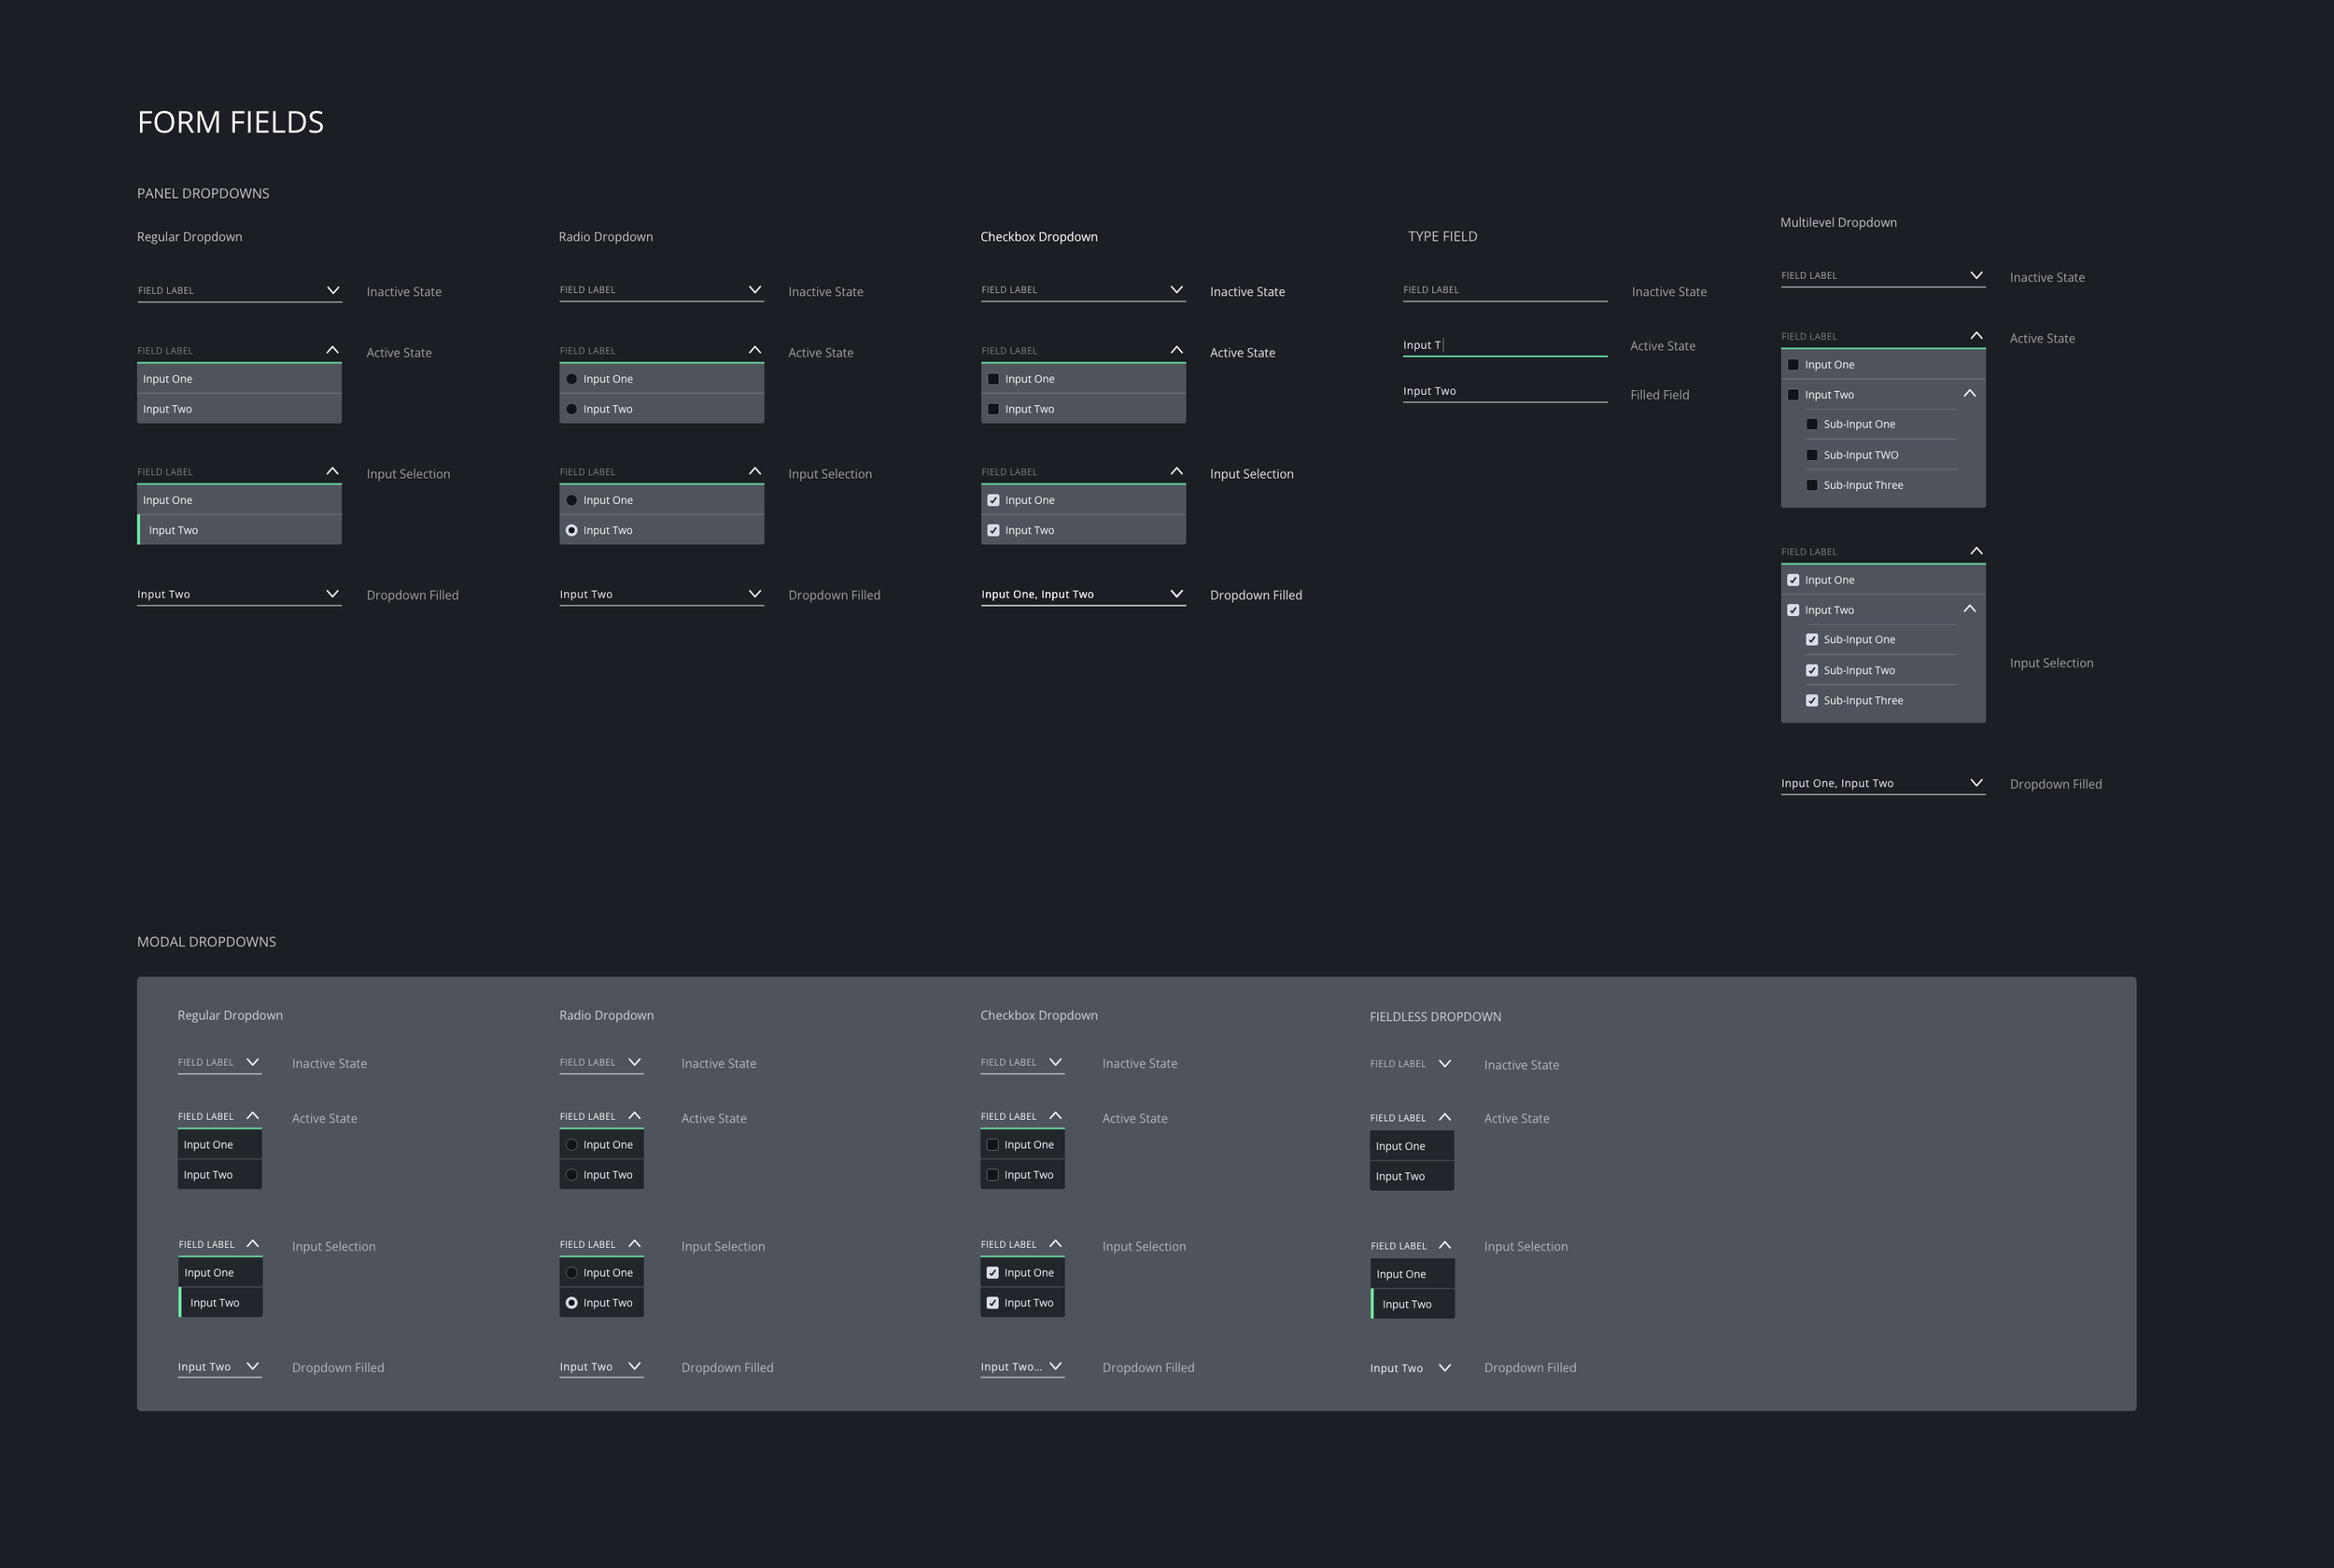
Task: Click the up chevron of the active panel Checkbox Dropdown
Action: click(x=1176, y=350)
